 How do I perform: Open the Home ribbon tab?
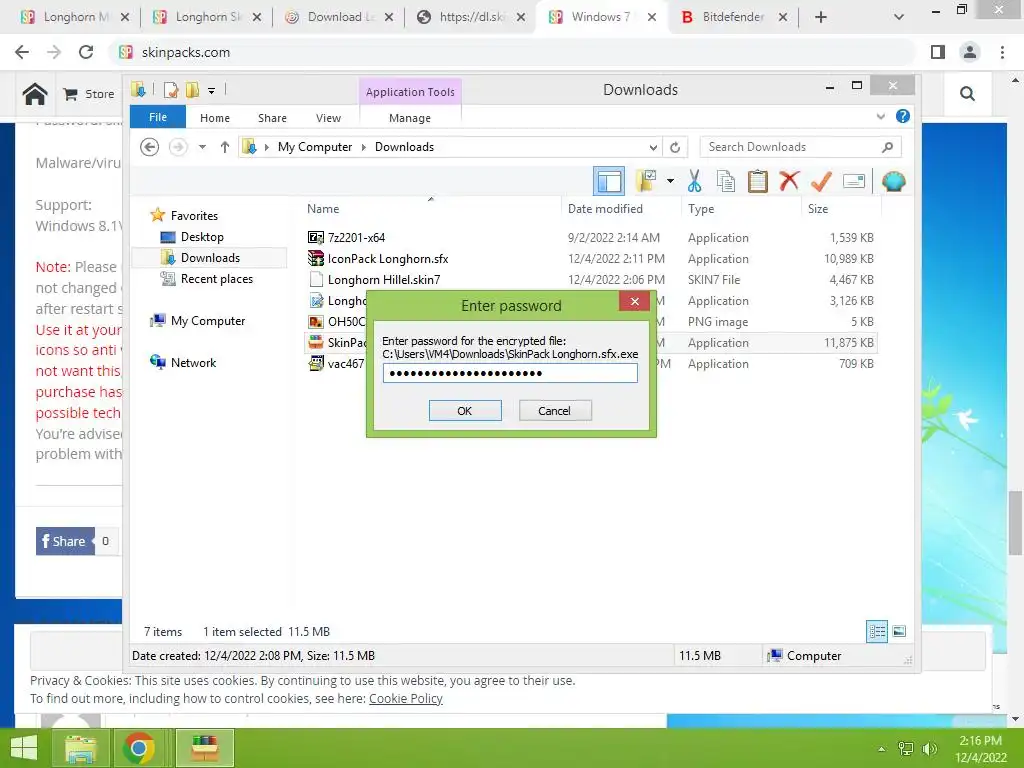[215, 118]
